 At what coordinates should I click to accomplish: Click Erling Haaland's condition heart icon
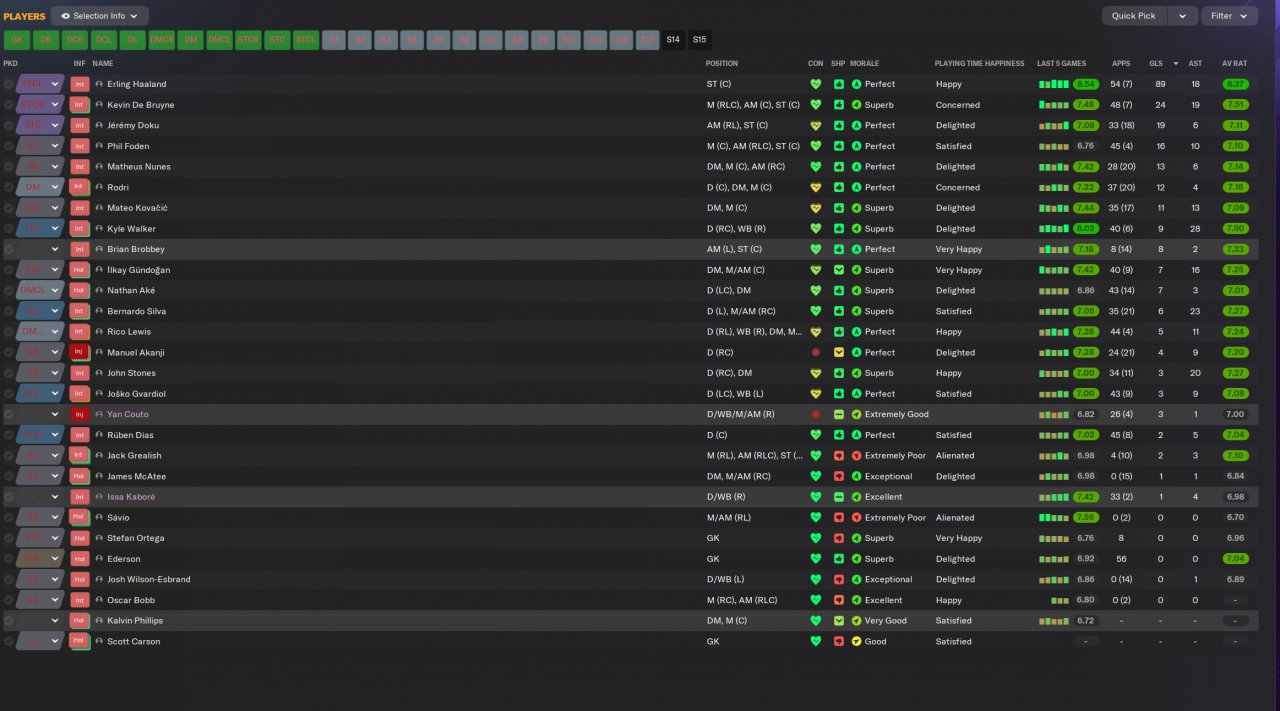pos(815,84)
